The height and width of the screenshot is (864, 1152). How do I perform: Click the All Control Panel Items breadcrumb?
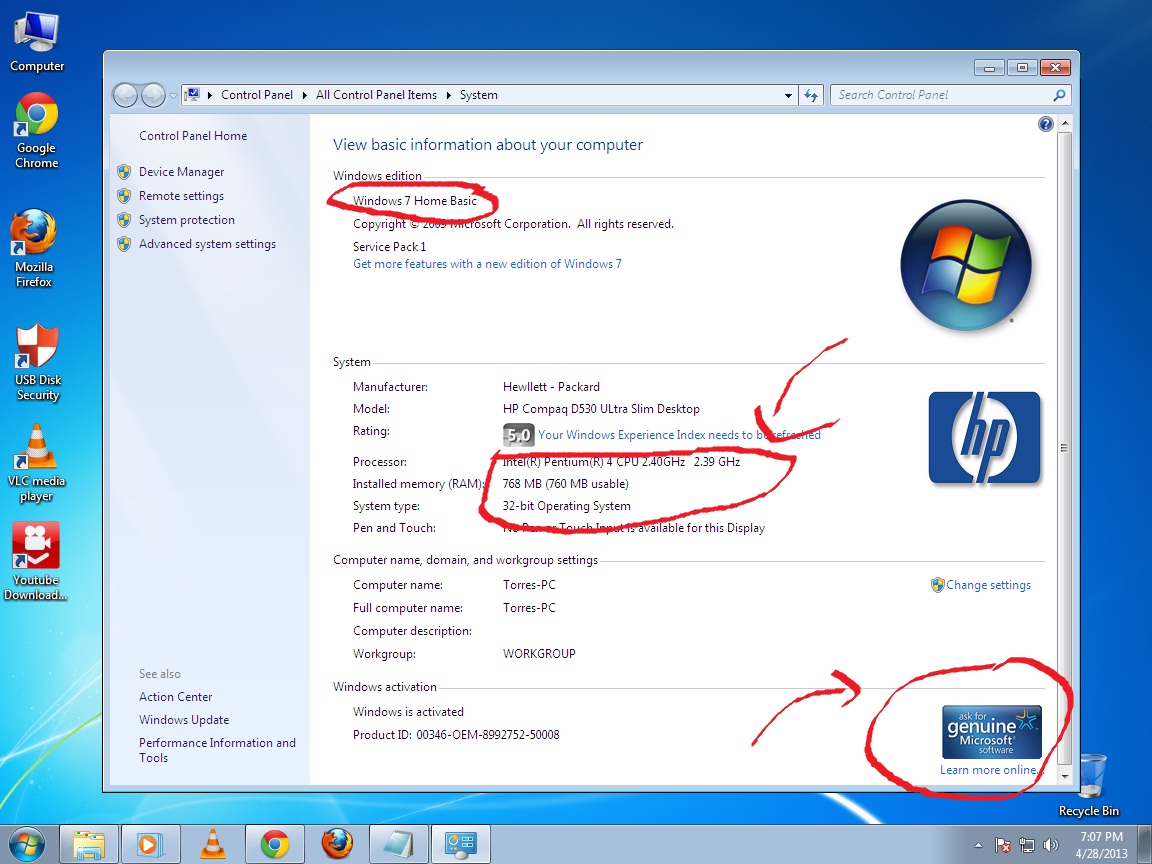tap(376, 95)
